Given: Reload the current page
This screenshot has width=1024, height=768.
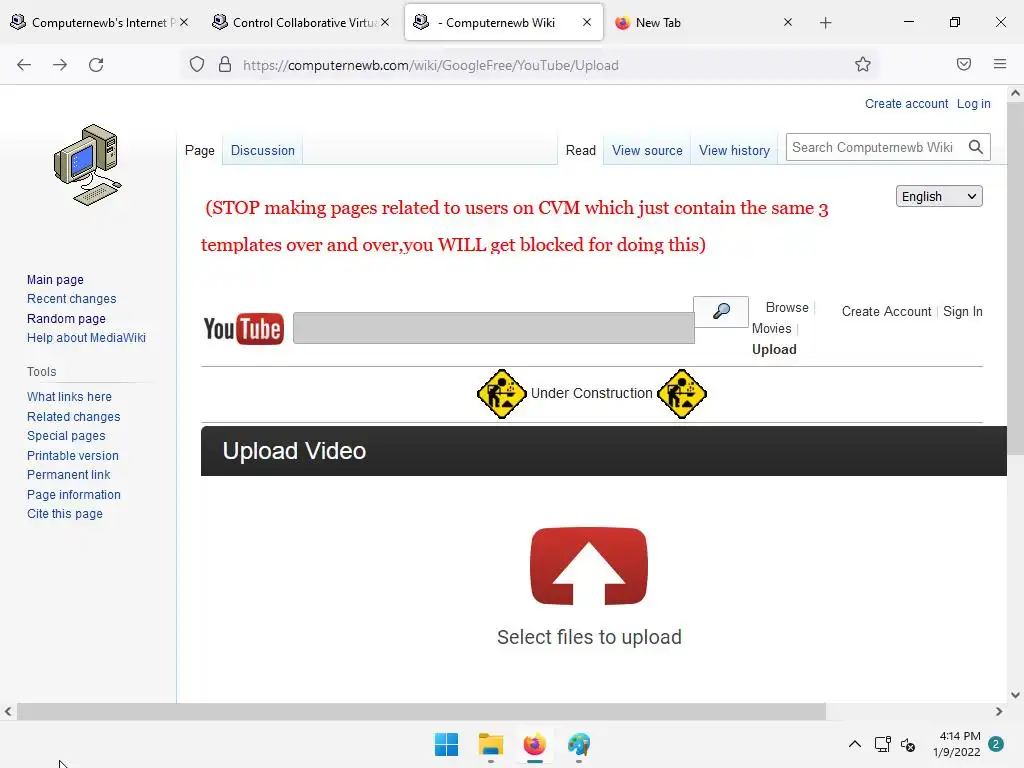Looking at the screenshot, I should click(96, 65).
